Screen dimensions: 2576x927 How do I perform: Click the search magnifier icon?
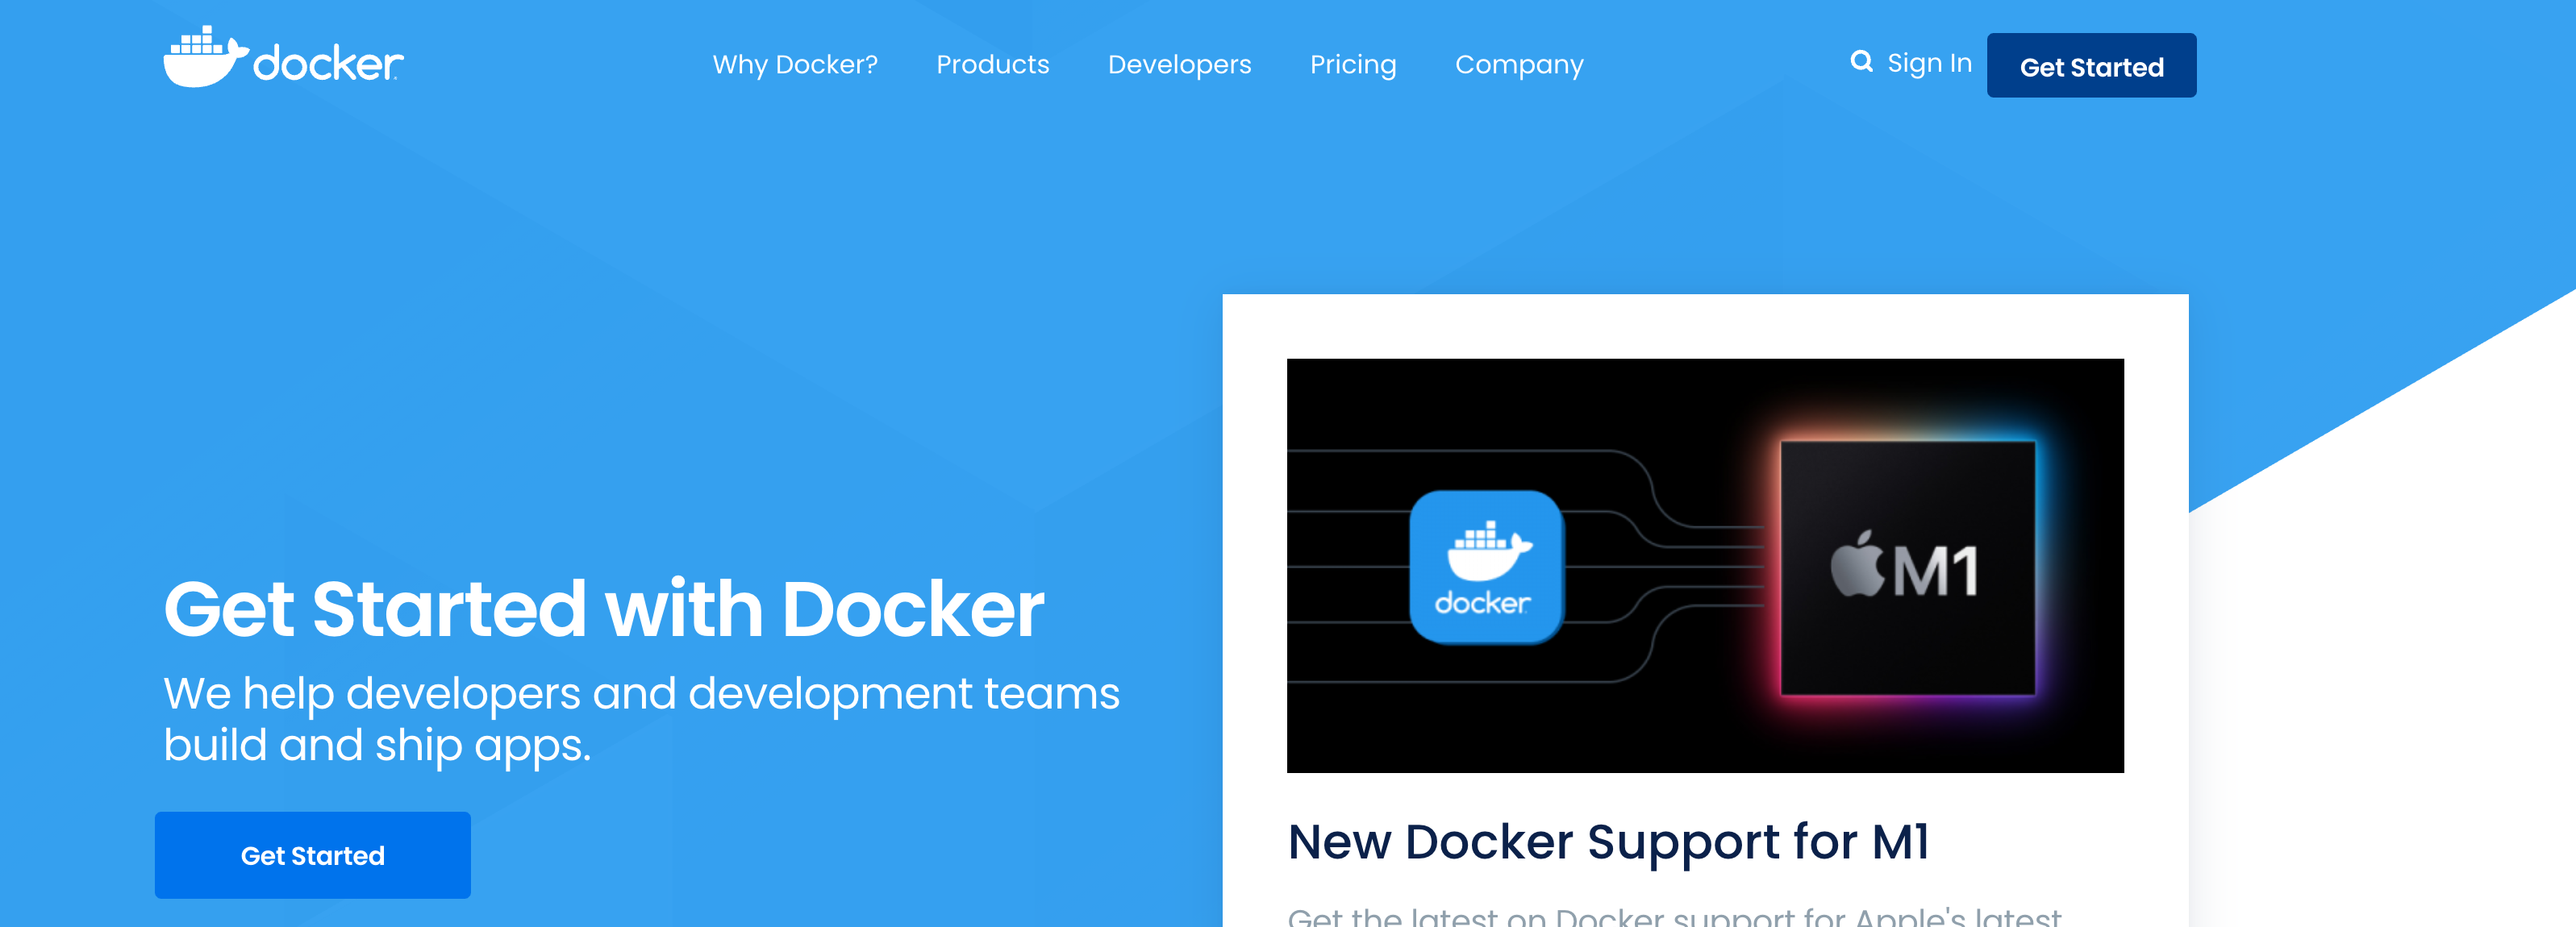click(1858, 62)
